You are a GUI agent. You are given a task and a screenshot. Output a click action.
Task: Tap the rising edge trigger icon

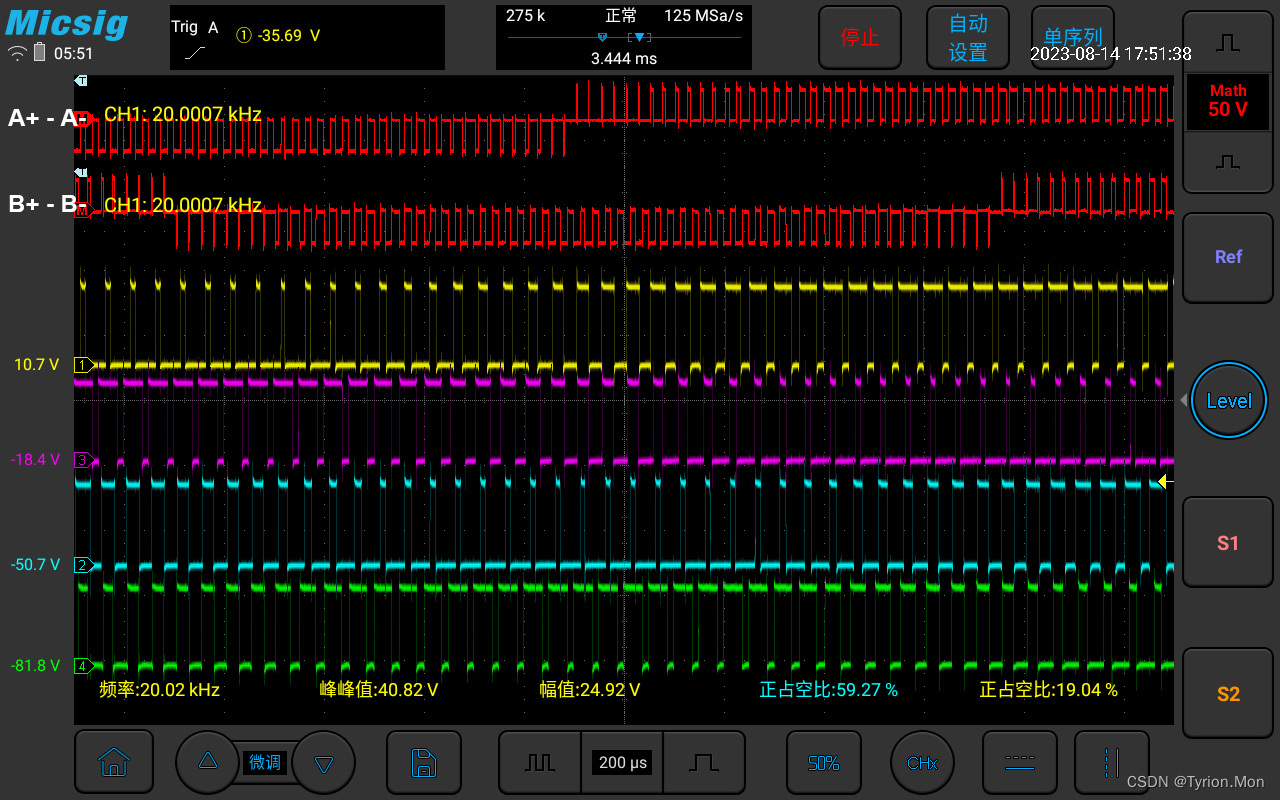pos(197,53)
